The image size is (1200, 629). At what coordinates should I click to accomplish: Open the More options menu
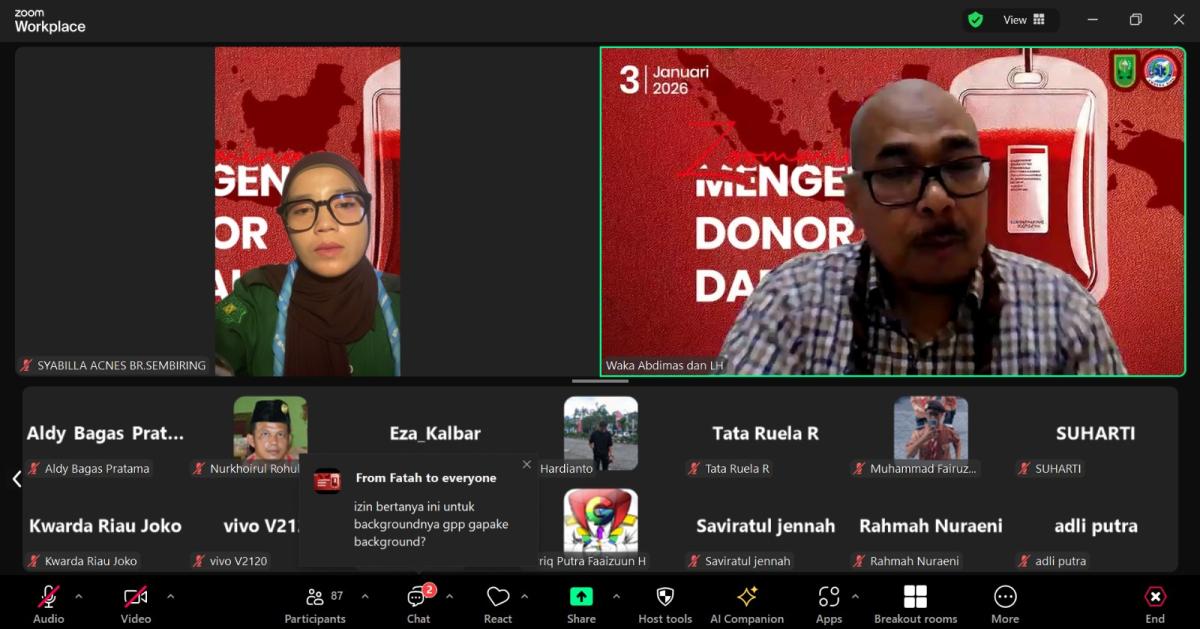coord(1005,598)
